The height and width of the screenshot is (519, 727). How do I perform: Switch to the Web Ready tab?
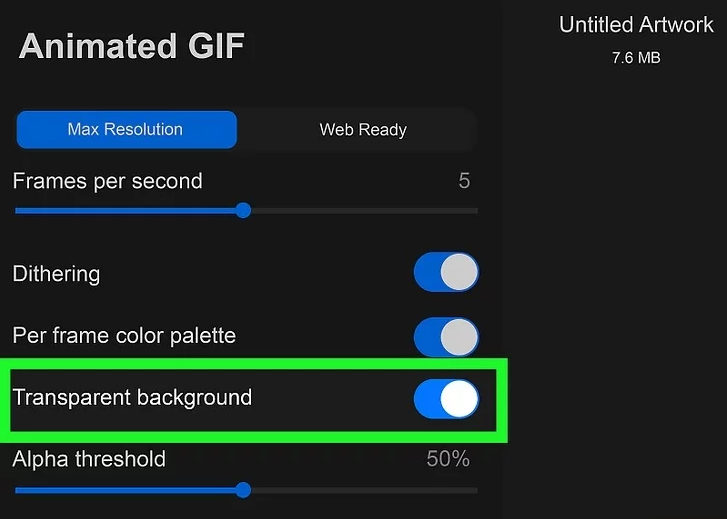[362, 130]
